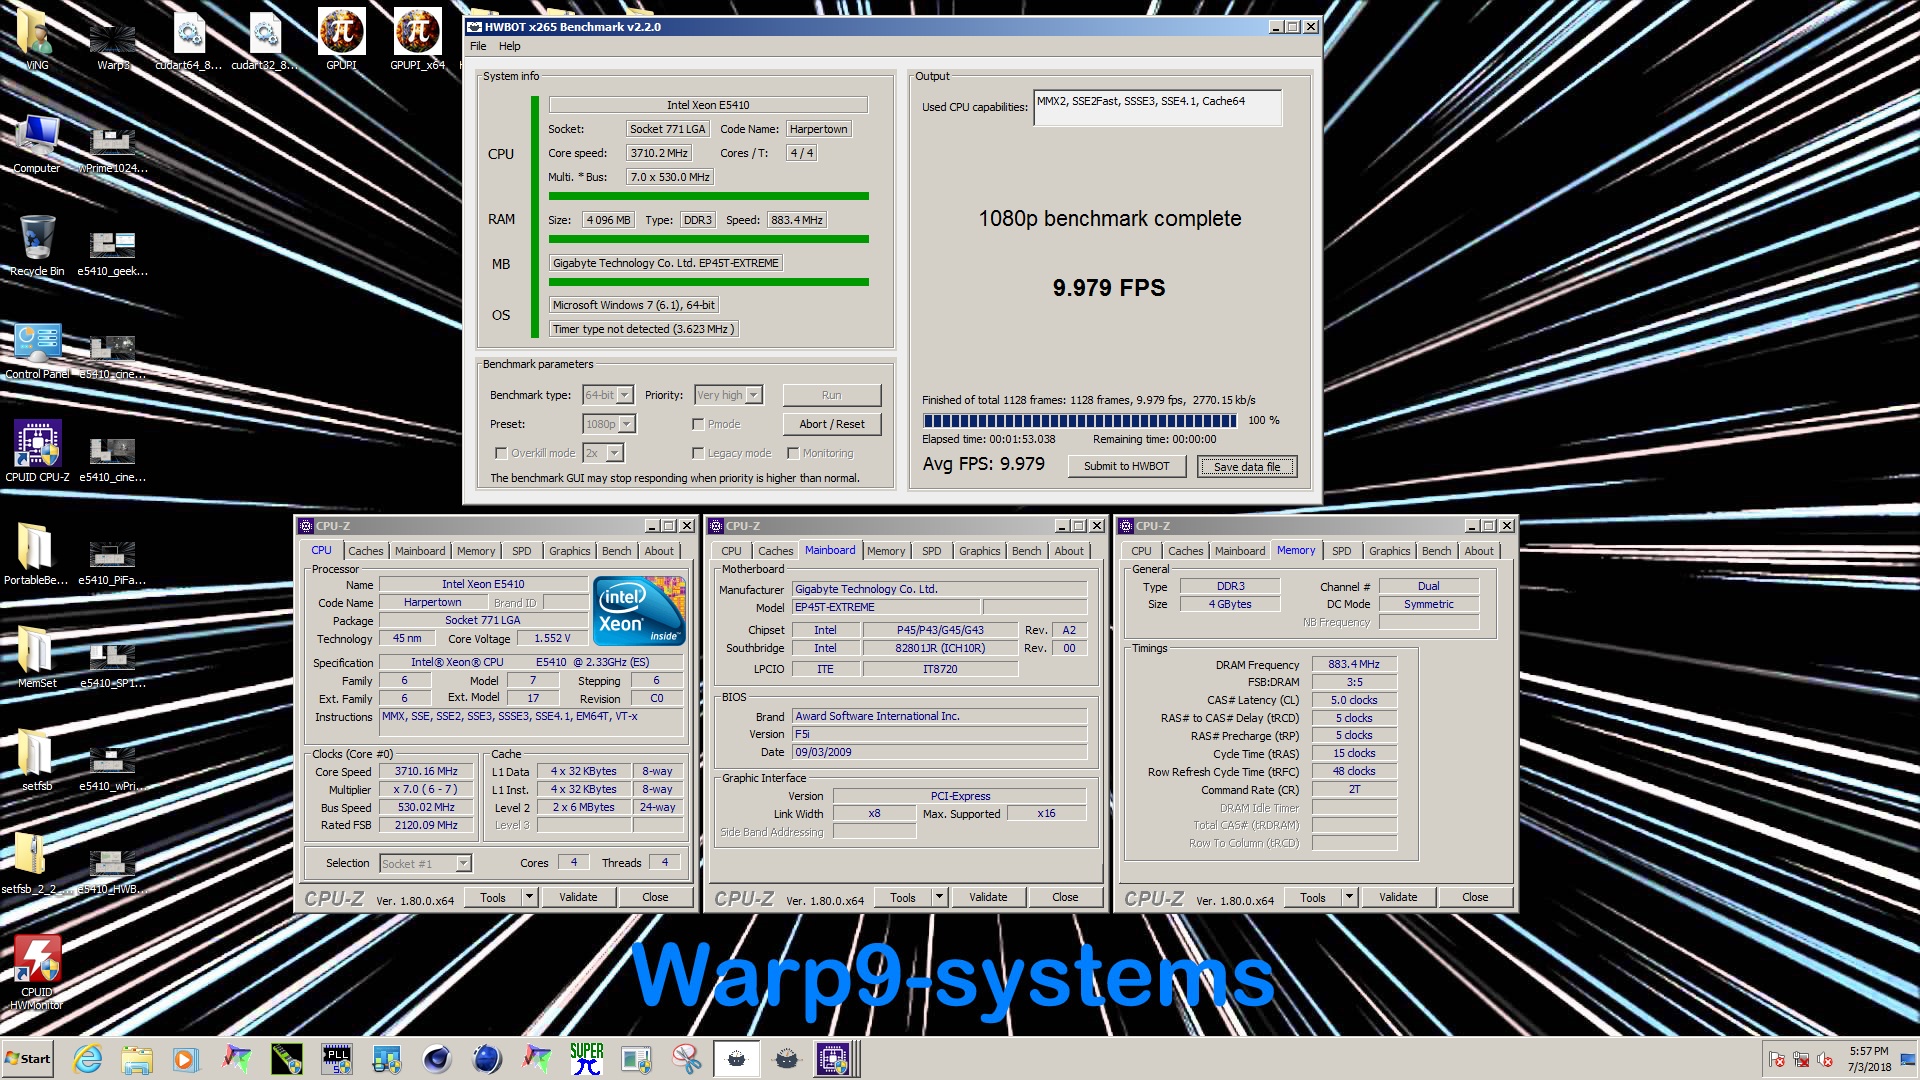This screenshot has width=1920, height=1080.
Task: Open the Recycle Bin icon
Action: (x=37, y=246)
